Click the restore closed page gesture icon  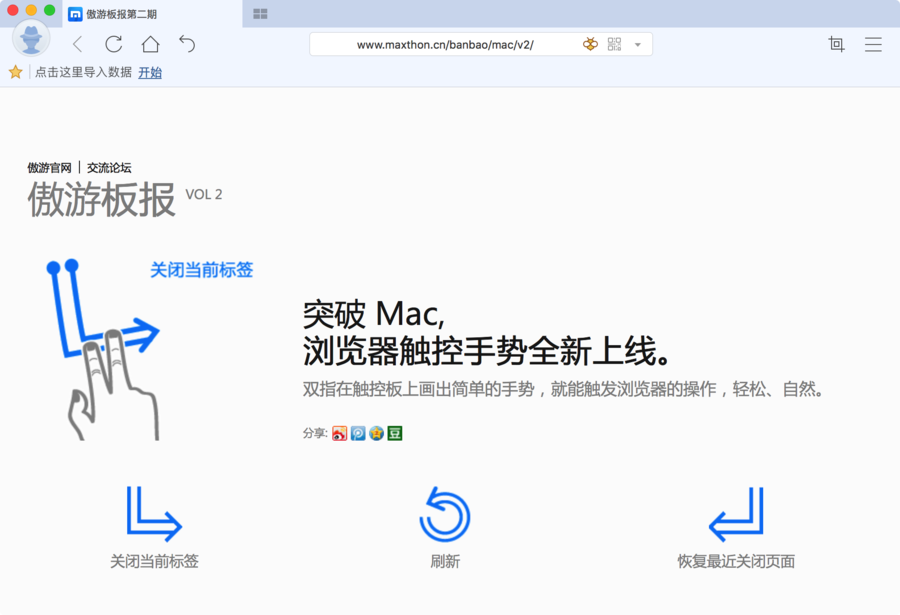click(x=736, y=514)
